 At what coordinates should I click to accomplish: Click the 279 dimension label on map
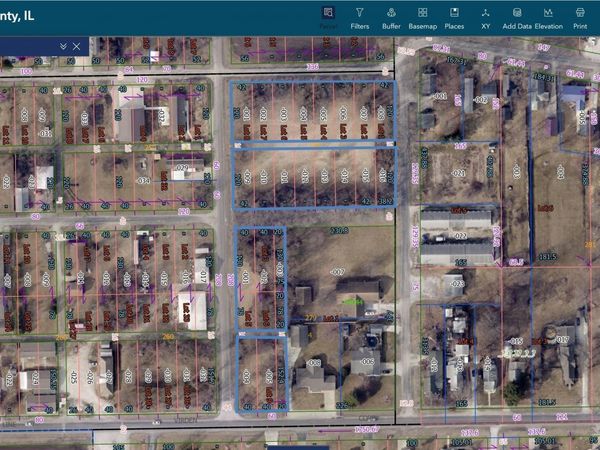(x=310, y=318)
